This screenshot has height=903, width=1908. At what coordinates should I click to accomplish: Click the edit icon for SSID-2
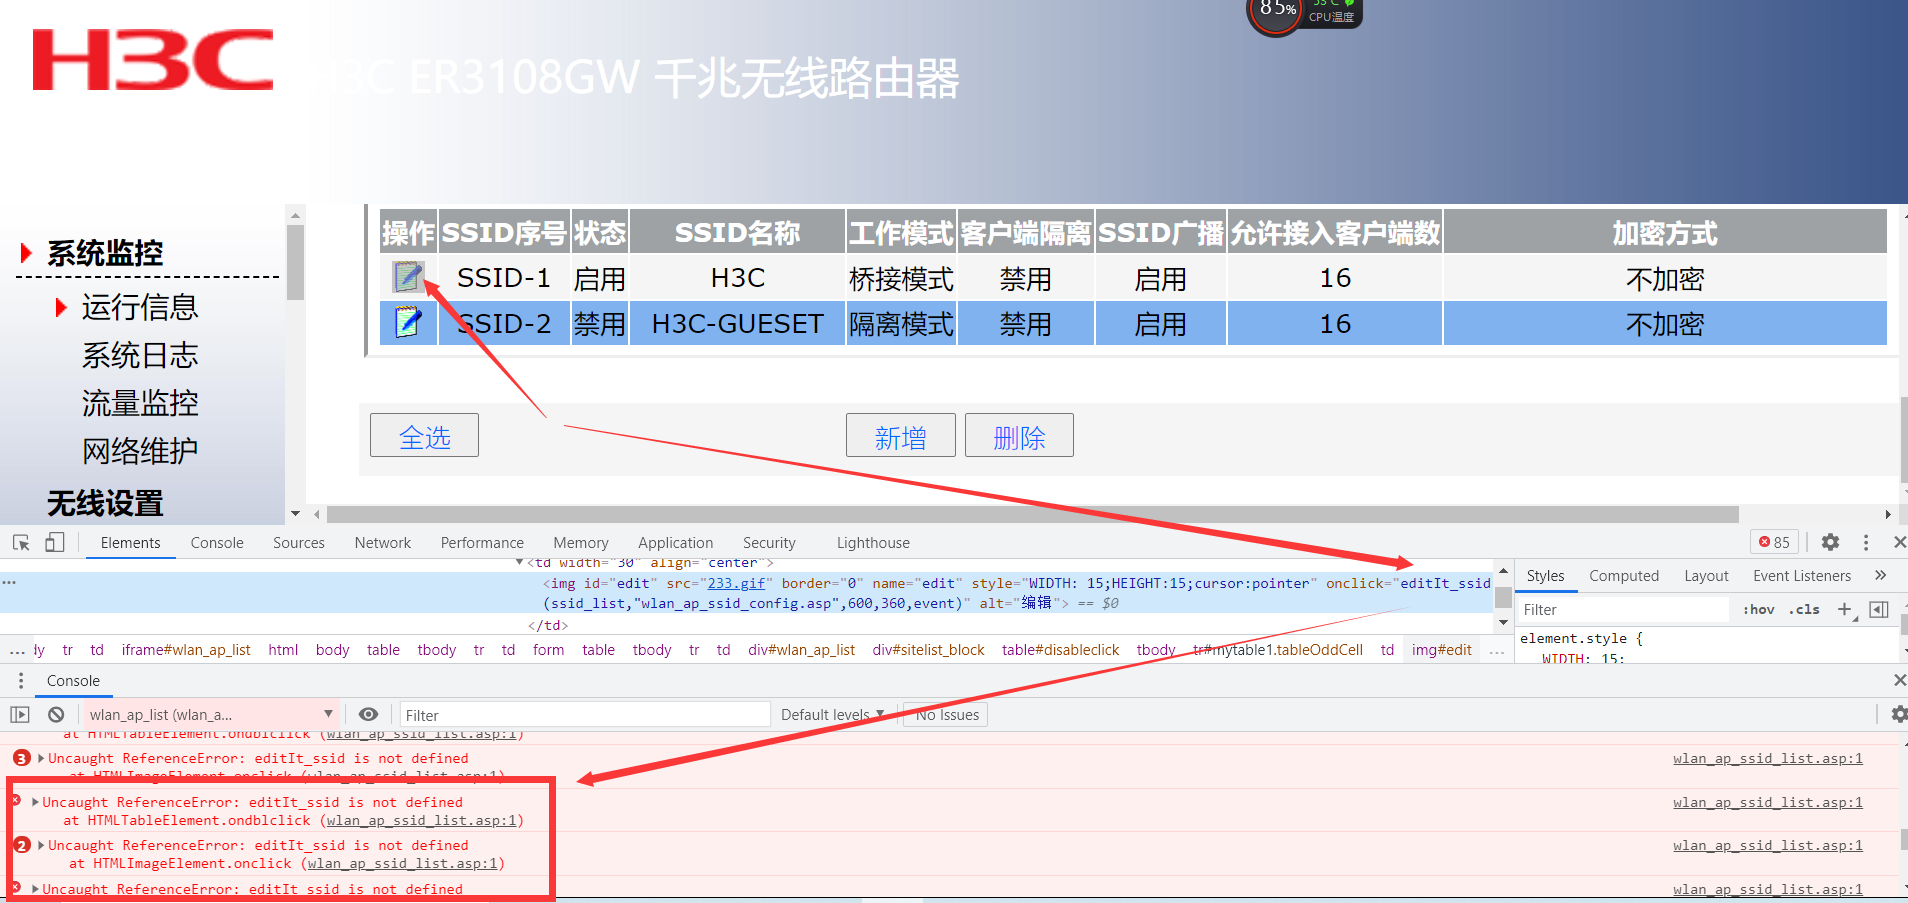408,322
